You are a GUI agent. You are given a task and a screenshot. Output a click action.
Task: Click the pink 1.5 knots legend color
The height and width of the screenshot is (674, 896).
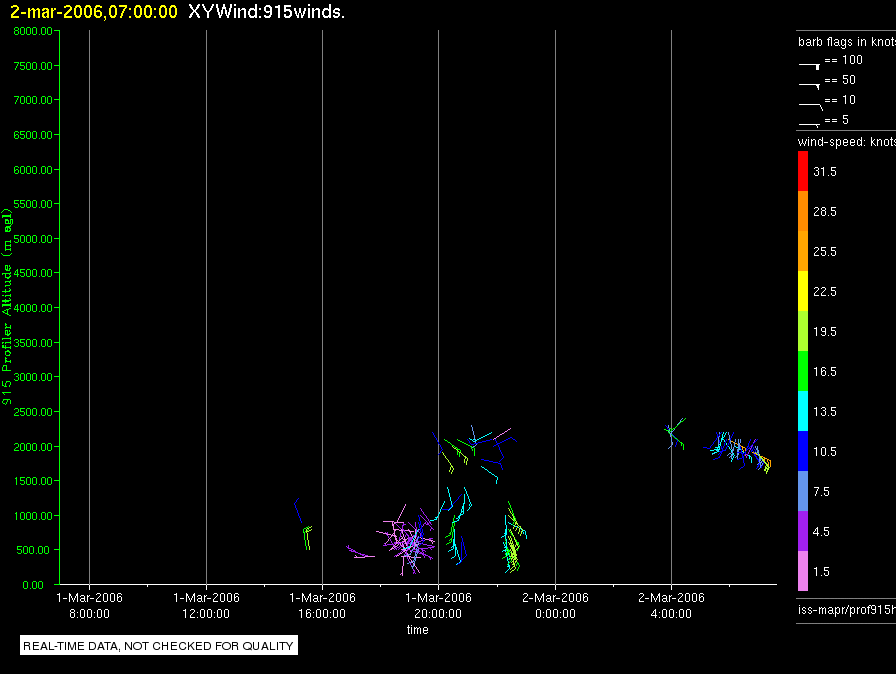803,571
